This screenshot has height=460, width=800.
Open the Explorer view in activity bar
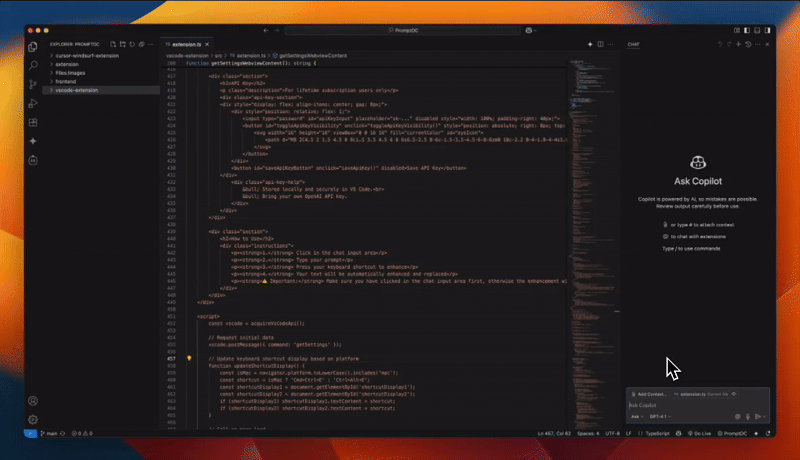pyautogui.click(x=33, y=47)
